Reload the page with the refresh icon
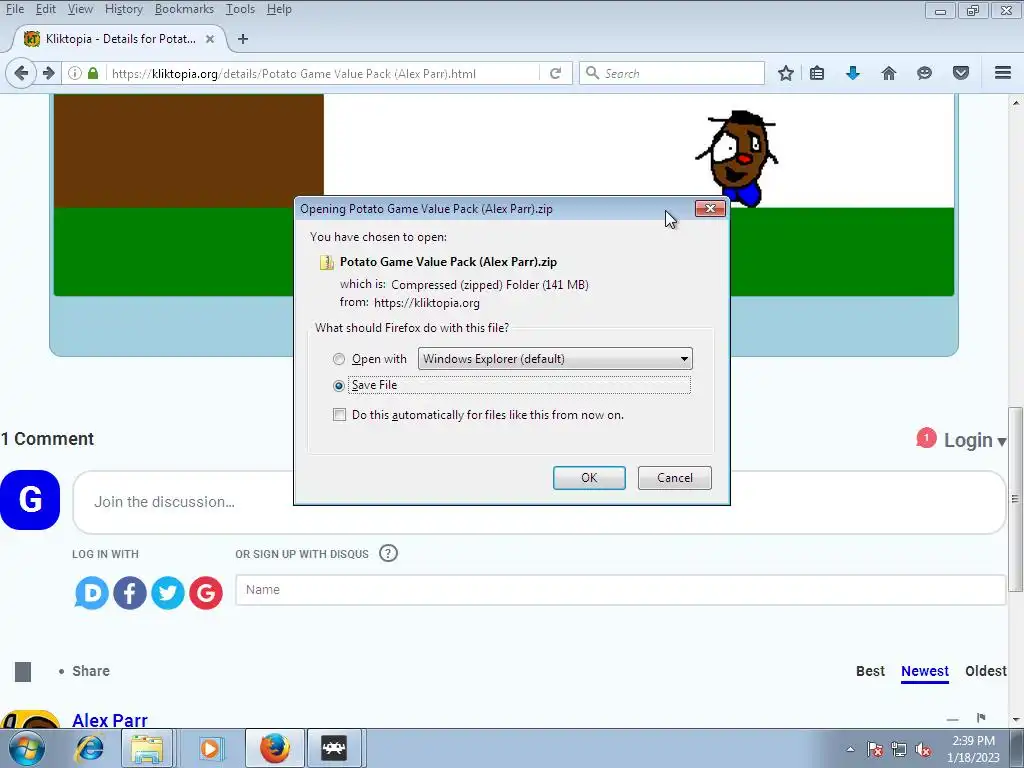The height and width of the screenshot is (768, 1024). [x=556, y=73]
